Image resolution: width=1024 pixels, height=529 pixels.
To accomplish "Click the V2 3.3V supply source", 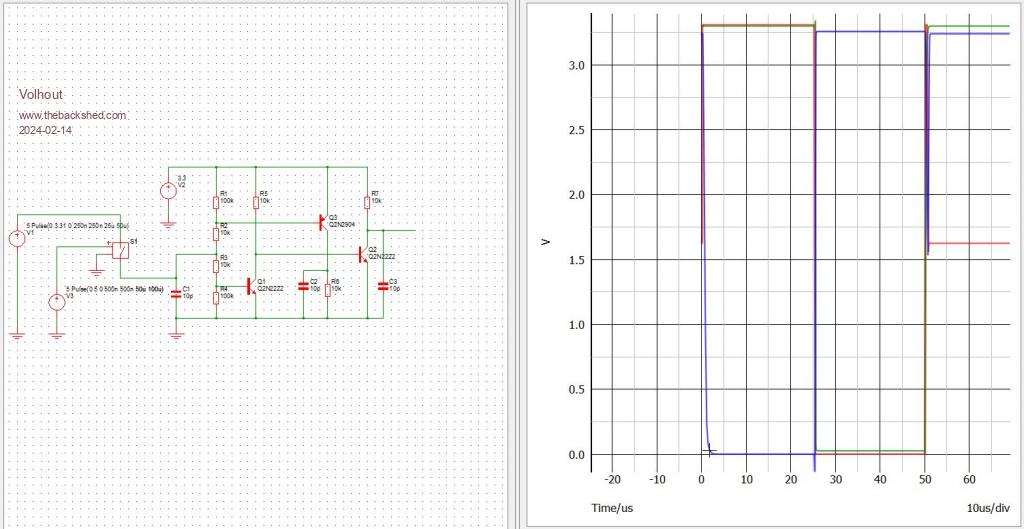I will (168, 190).
